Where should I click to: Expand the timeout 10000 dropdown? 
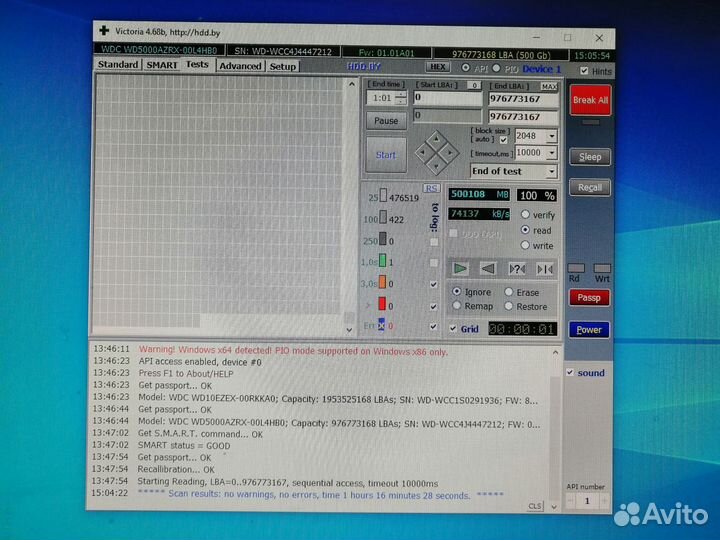pos(552,153)
